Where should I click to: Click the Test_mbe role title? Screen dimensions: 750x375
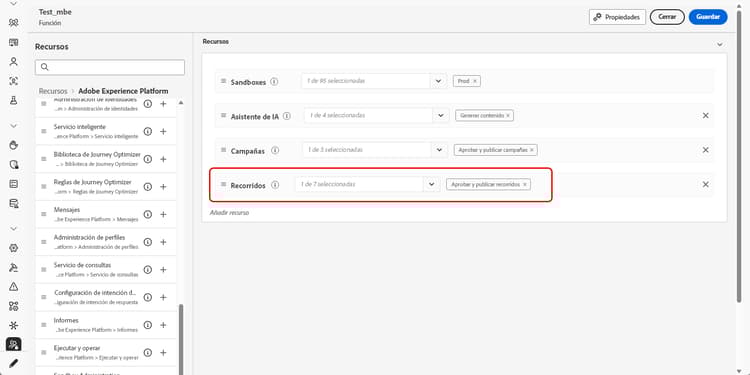tap(55, 12)
